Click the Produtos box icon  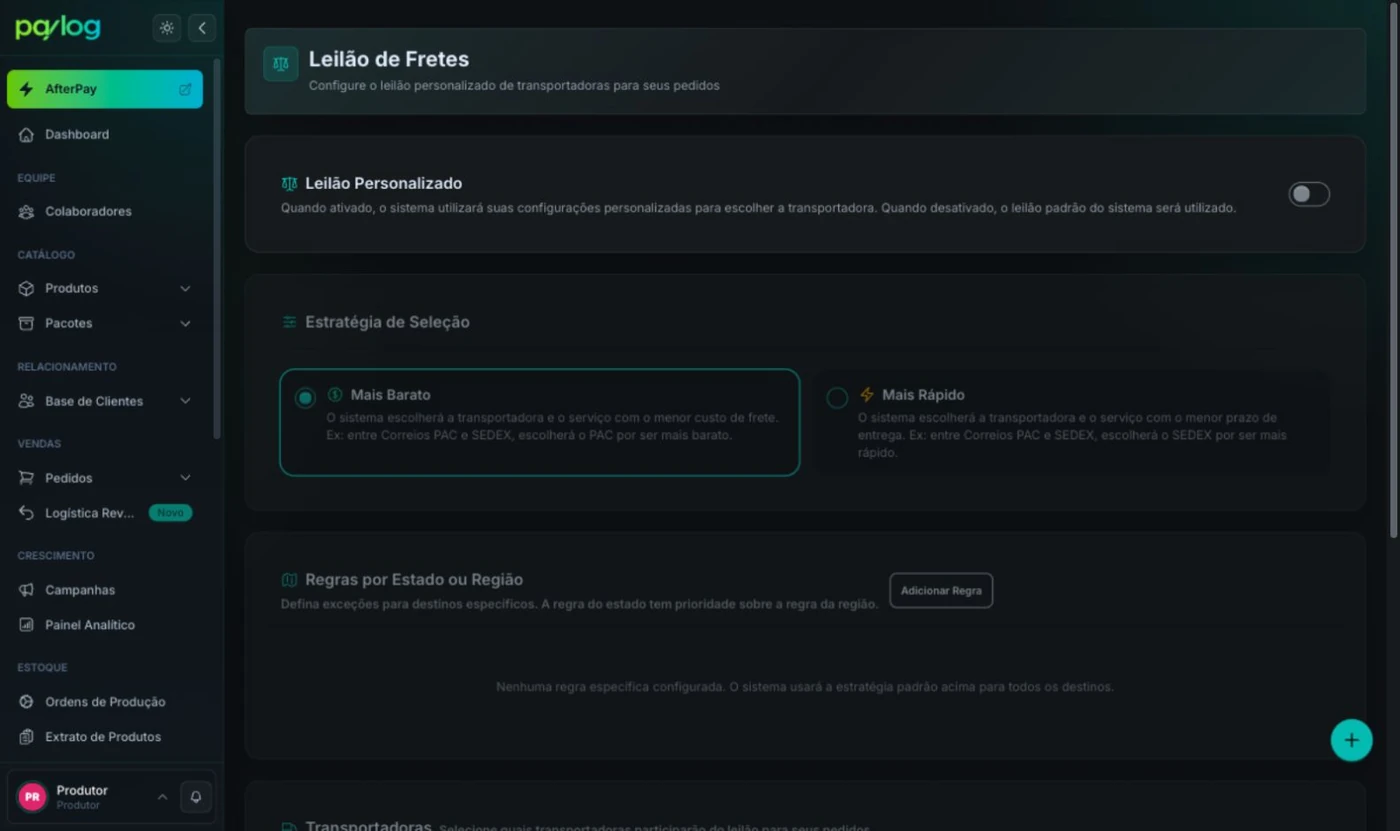(x=26, y=288)
